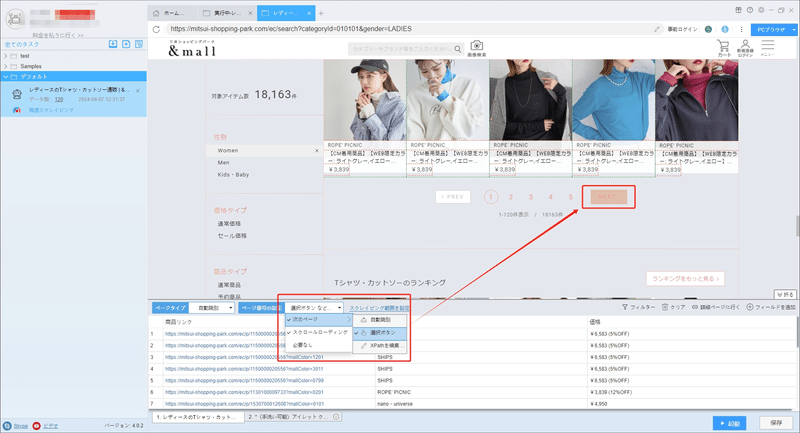Close the task in sidebar with X
800x433 pixels.
point(138,91)
